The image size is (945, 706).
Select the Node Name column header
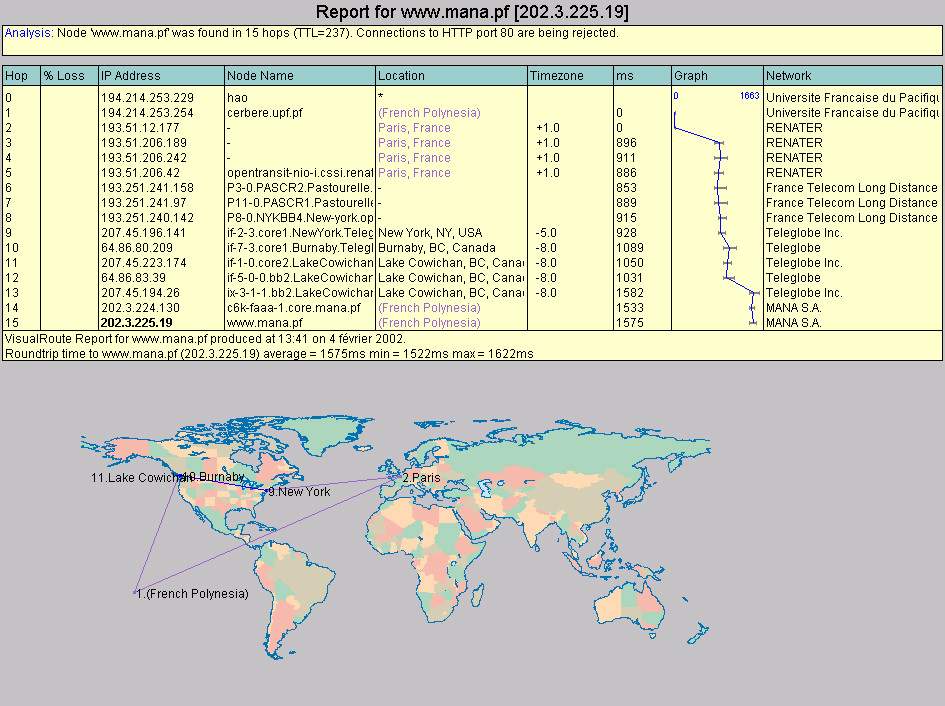(260, 76)
